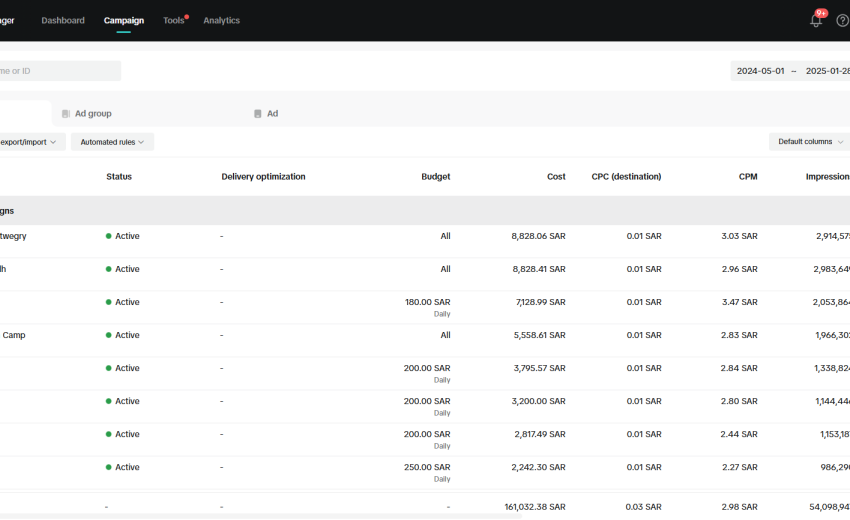Click the 250.00 SAR daily budget cell
This screenshot has height=520, width=850.
pos(427,467)
